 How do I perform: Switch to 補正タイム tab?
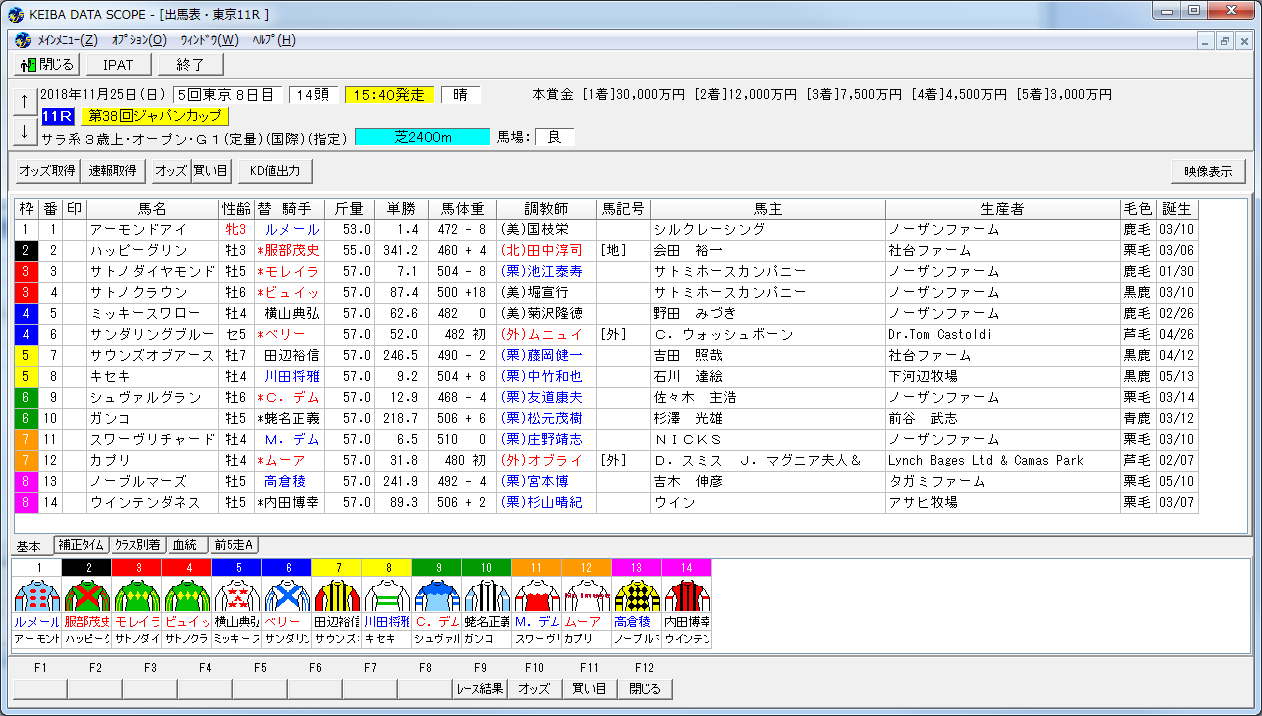[80, 545]
